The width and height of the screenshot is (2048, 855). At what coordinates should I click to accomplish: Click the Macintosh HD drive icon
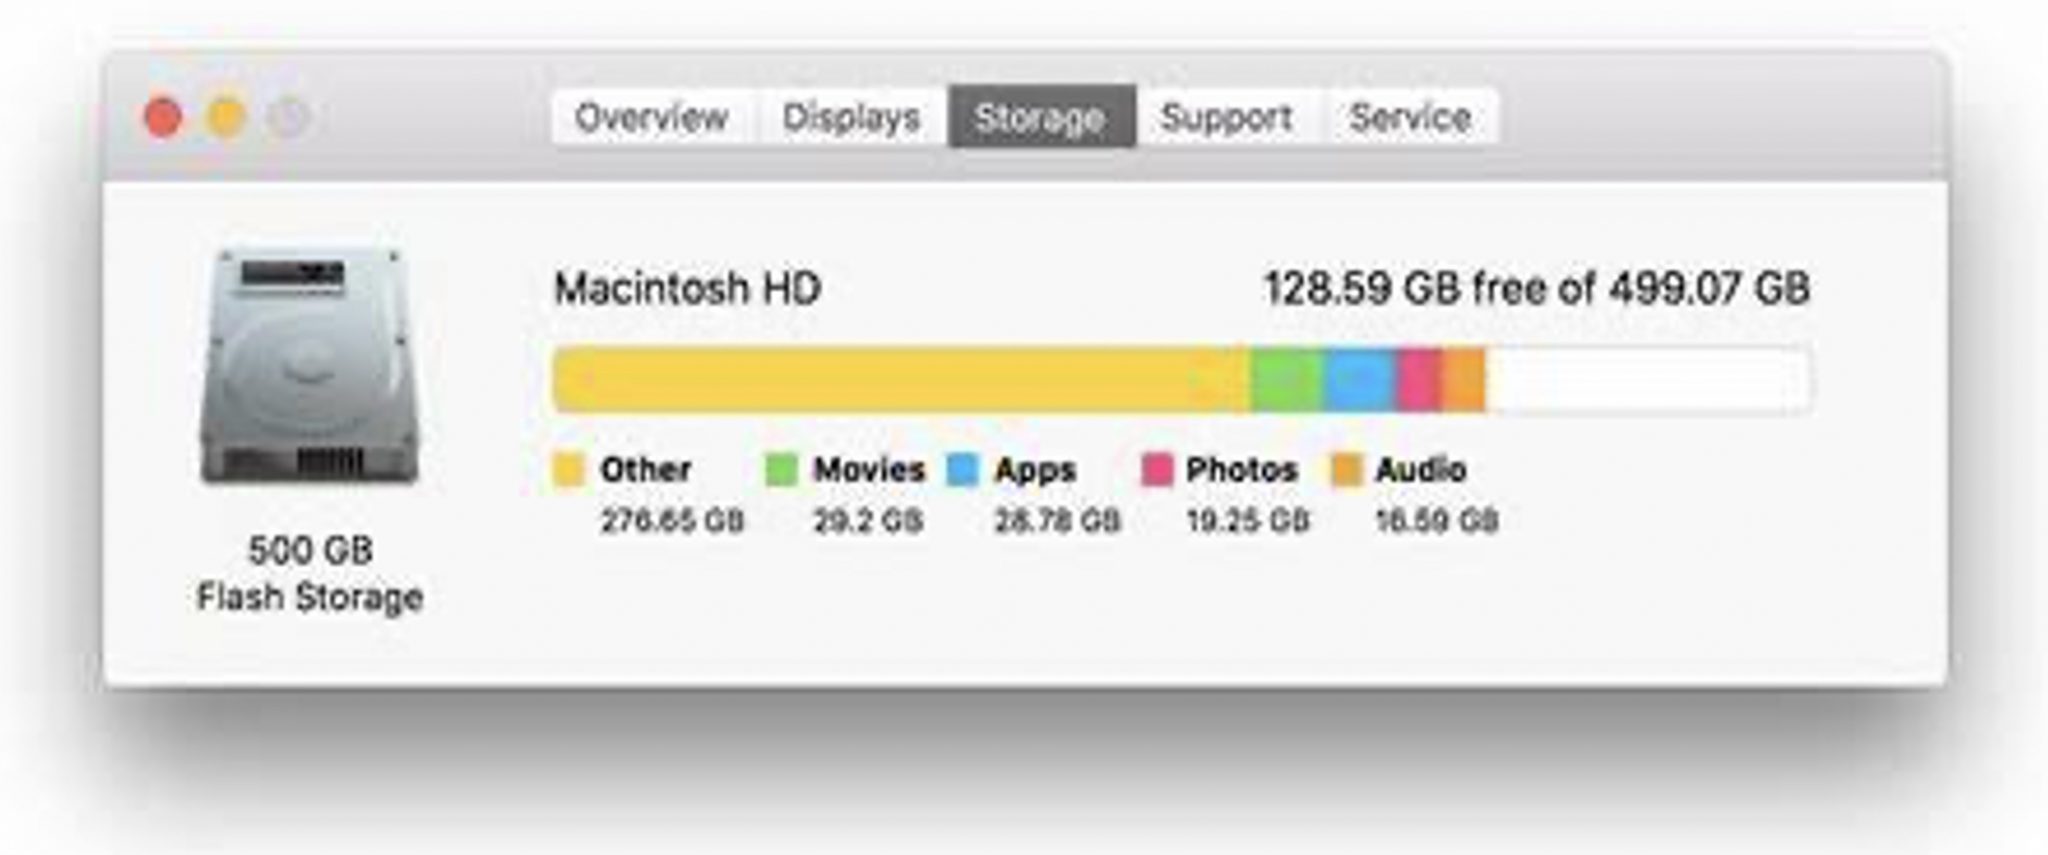click(x=309, y=367)
